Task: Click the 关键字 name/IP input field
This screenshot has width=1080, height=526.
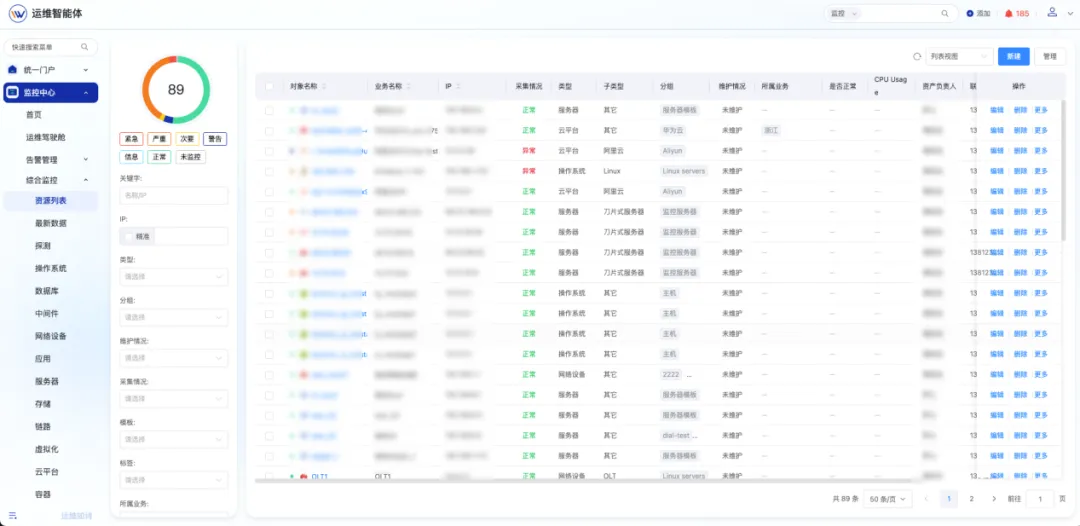Action: 174,196
